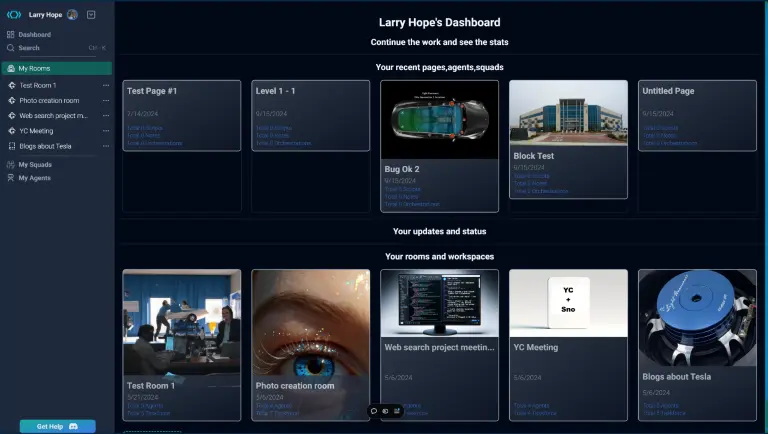Open Web search project room in the sidebar
Screen dimensions: 768x434
53,116
